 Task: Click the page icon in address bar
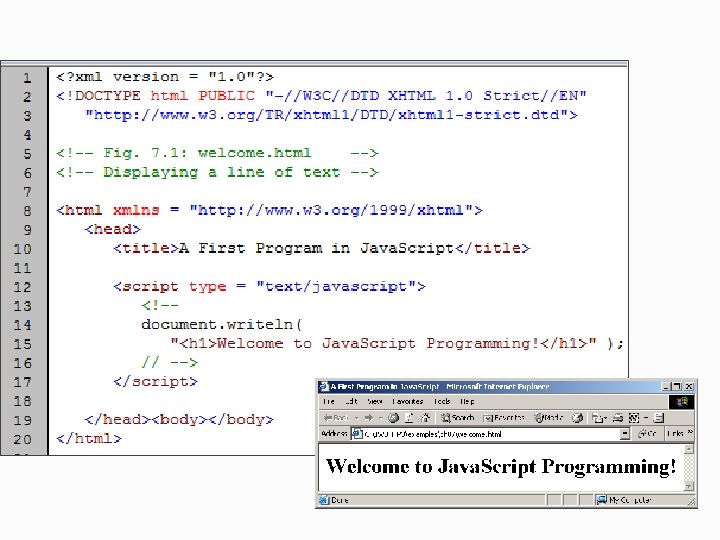pyautogui.click(x=357, y=434)
